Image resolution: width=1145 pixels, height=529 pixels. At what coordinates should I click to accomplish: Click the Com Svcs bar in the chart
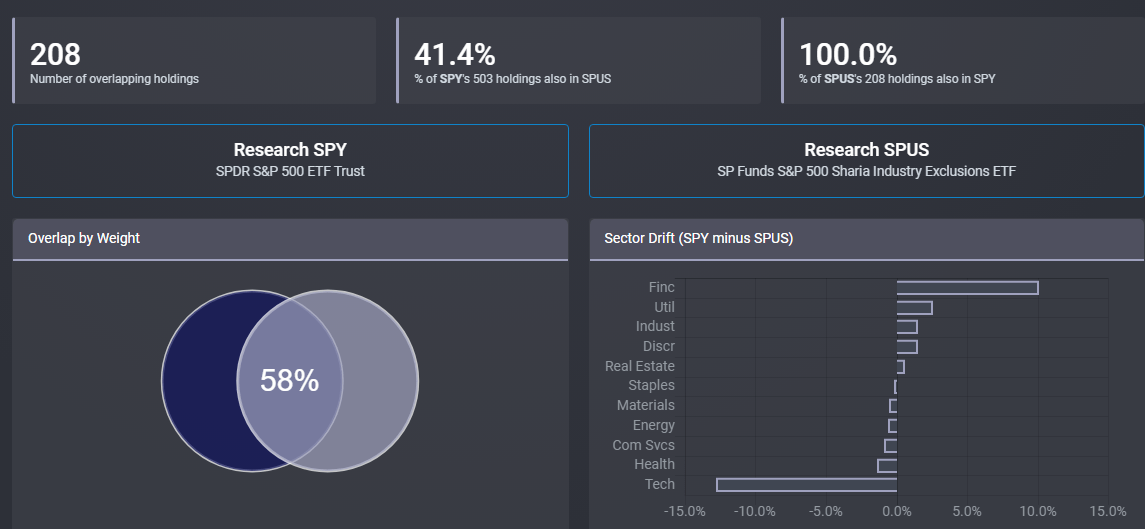[891, 445]
